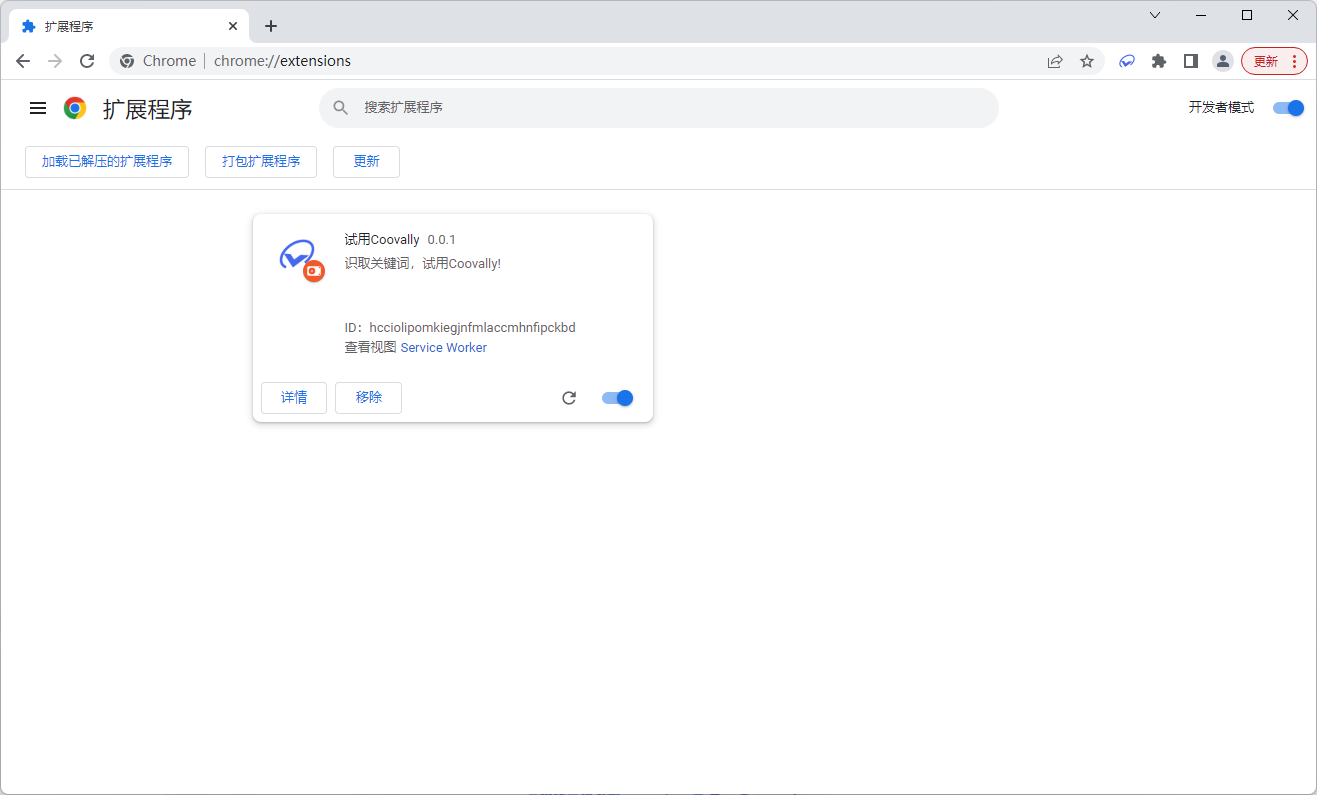Click the magnifier icon in search box
Screen dimensions: 1317x795
click(341, 107)
